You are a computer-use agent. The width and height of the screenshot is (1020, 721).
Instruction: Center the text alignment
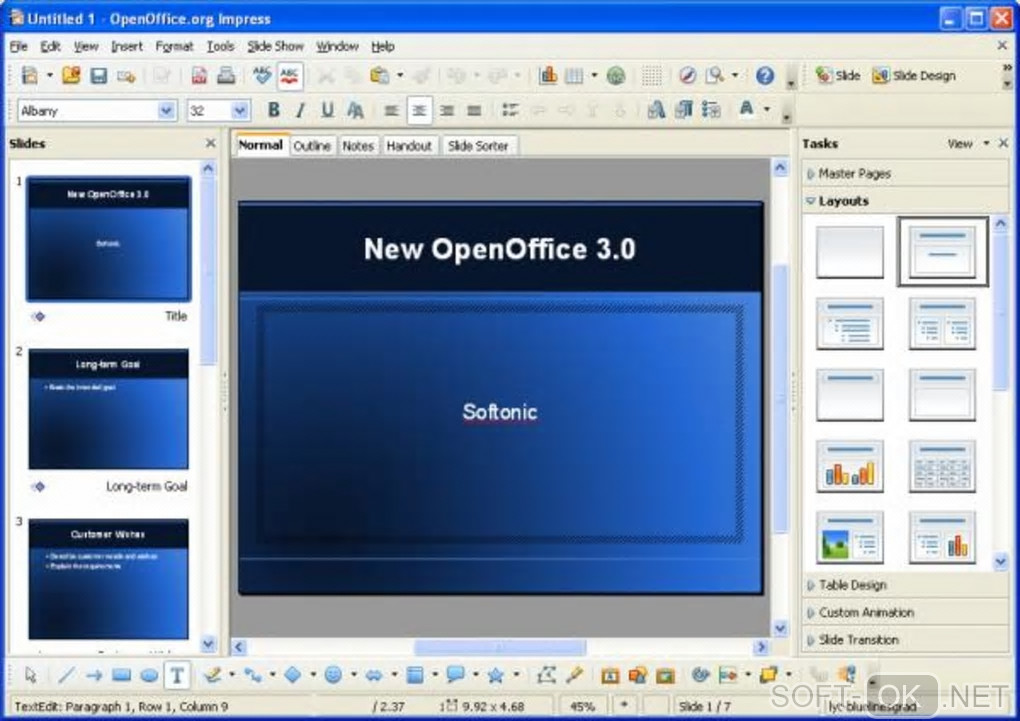click(419, 110)
